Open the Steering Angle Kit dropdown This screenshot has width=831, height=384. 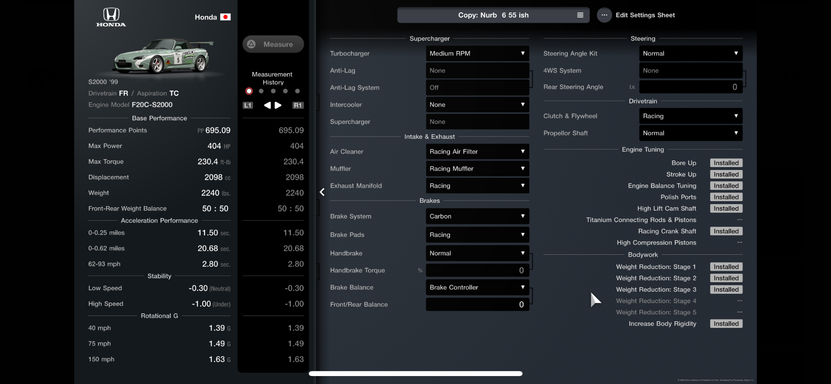[691, 53]
